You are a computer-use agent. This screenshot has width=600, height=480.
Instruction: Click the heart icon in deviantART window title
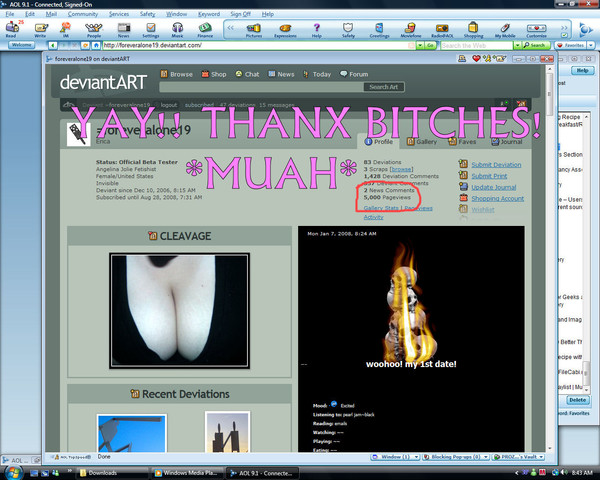click(x=476, y=59)
